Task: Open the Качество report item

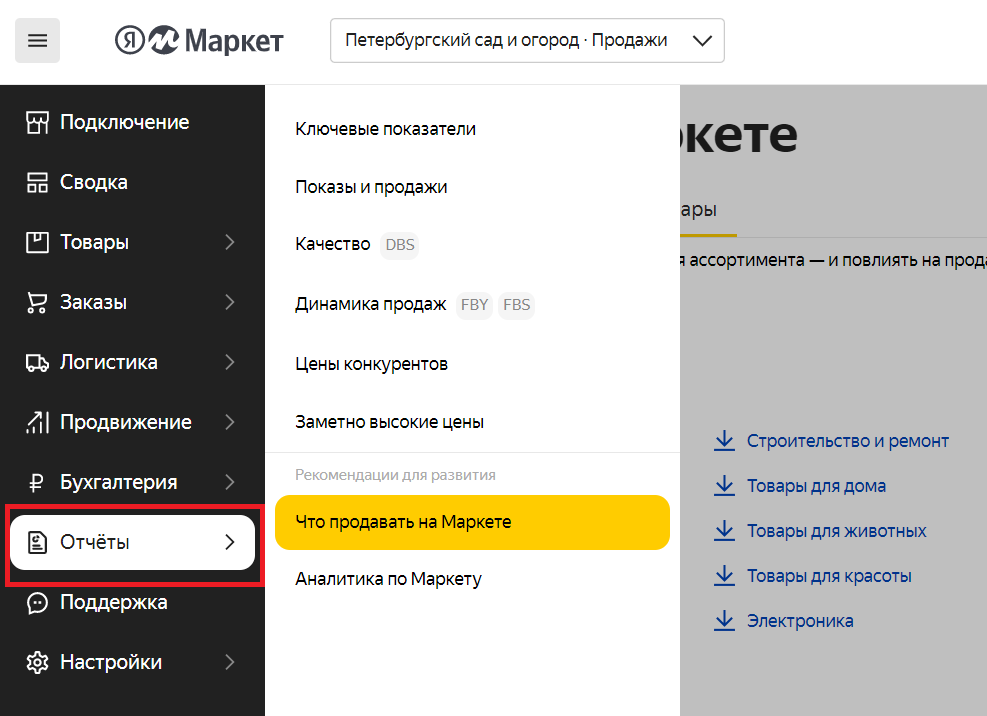Action: coord(332,244)
